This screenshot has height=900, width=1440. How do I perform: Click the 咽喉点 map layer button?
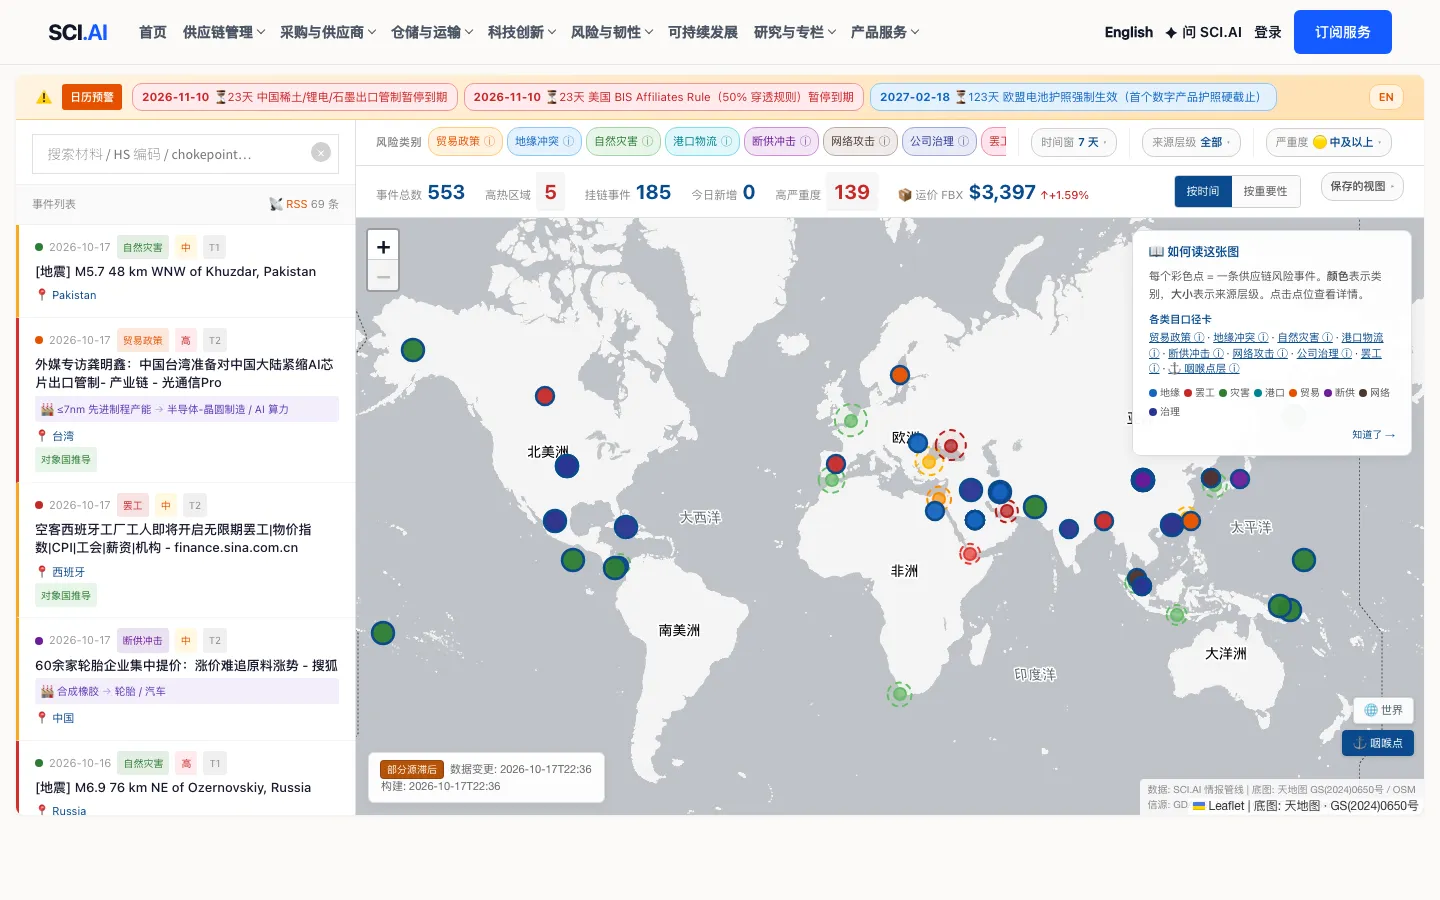[1378, 743]
